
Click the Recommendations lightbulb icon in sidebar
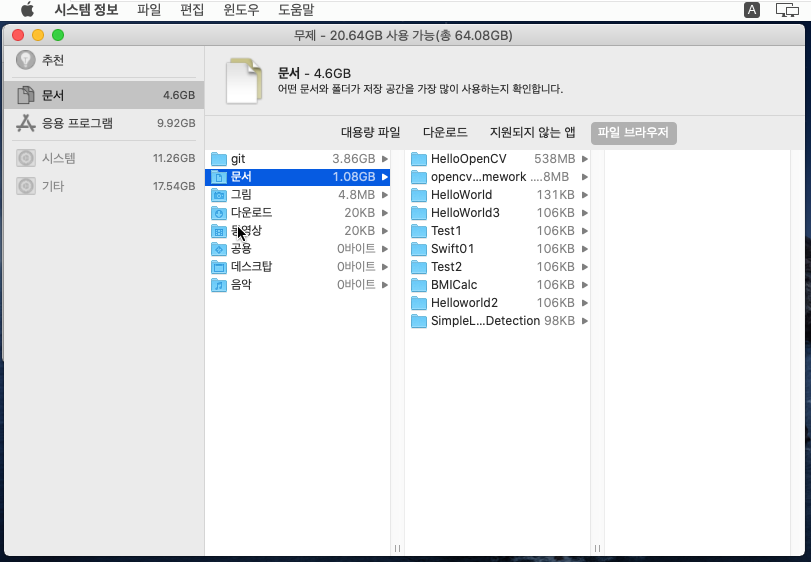[x=26, y=60]
